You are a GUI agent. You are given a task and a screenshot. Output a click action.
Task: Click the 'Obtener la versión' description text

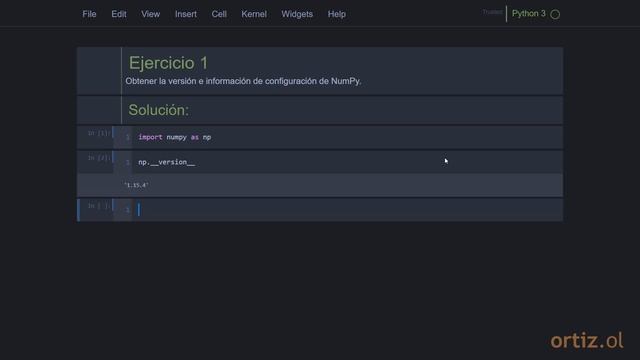point(243,81)
